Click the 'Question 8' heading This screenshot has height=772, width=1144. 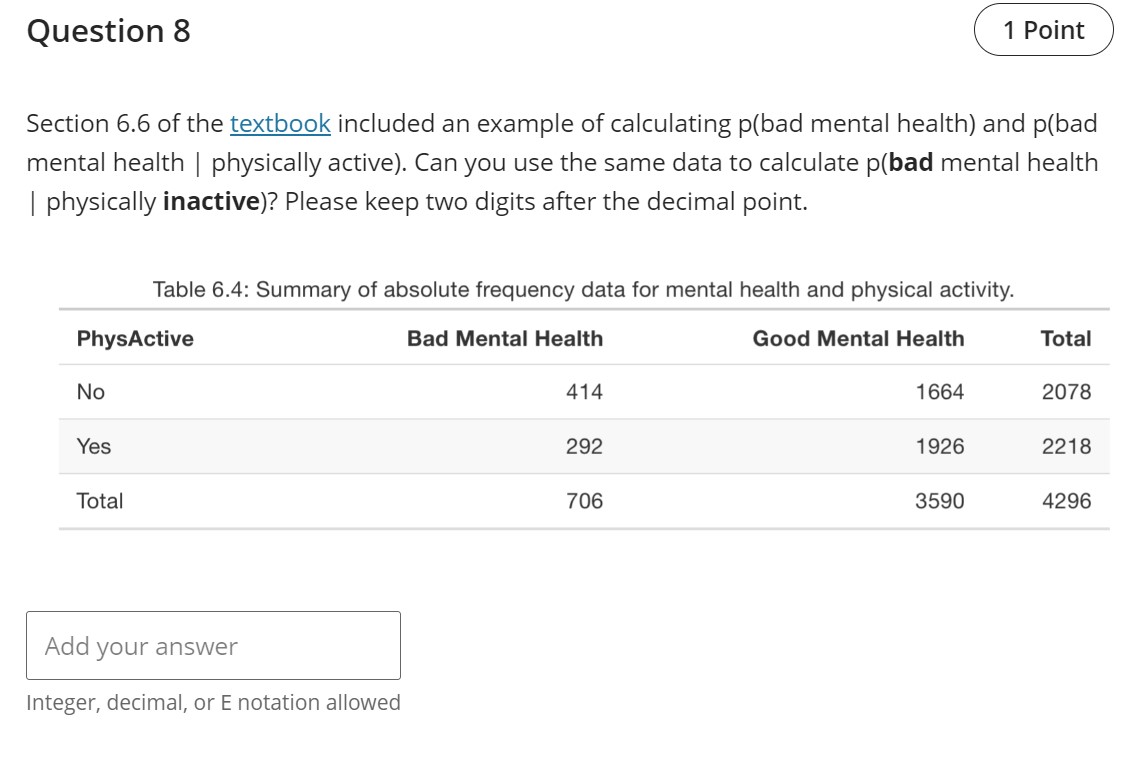coord(109,31)
